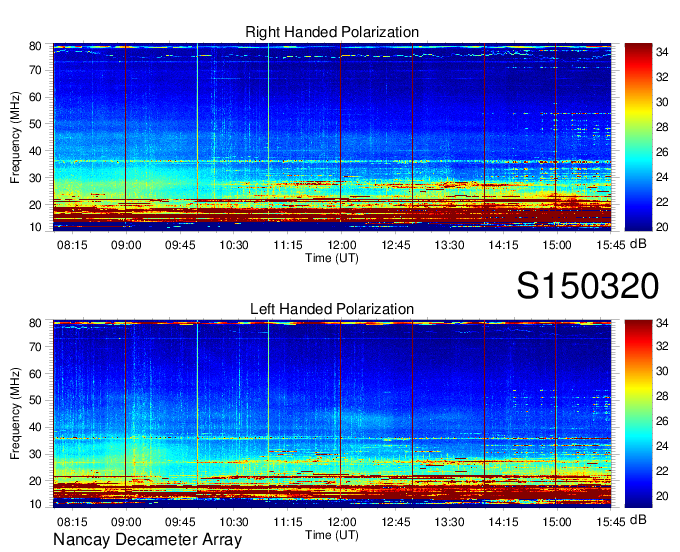Select 26 dB mark on Right Handed colour bar
The image size is (680, 552).
tap(662, 152)
